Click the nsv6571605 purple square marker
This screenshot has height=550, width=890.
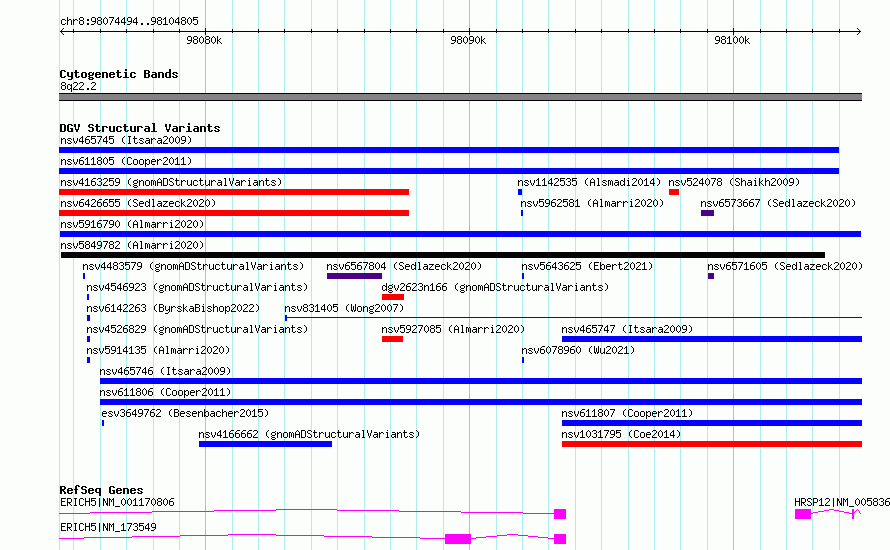tap(711, 276)
